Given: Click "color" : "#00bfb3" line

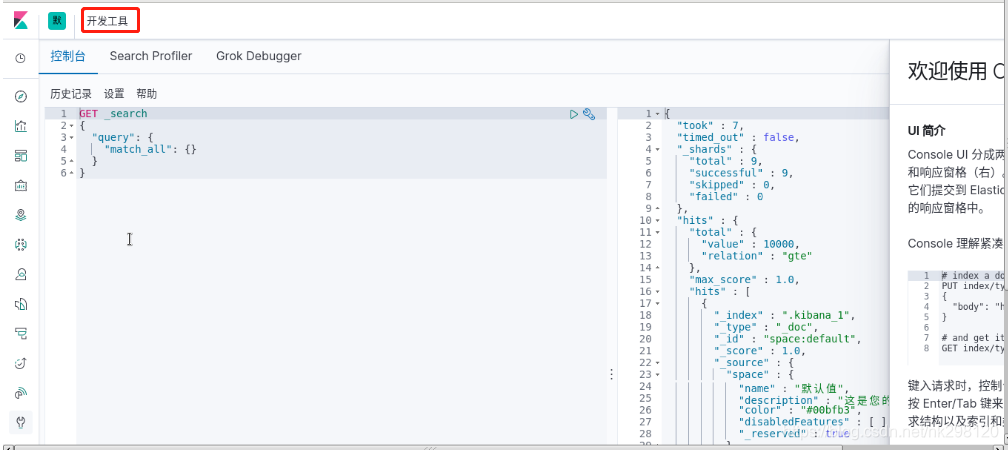Looking at the screenshot, I should [800, 410].
